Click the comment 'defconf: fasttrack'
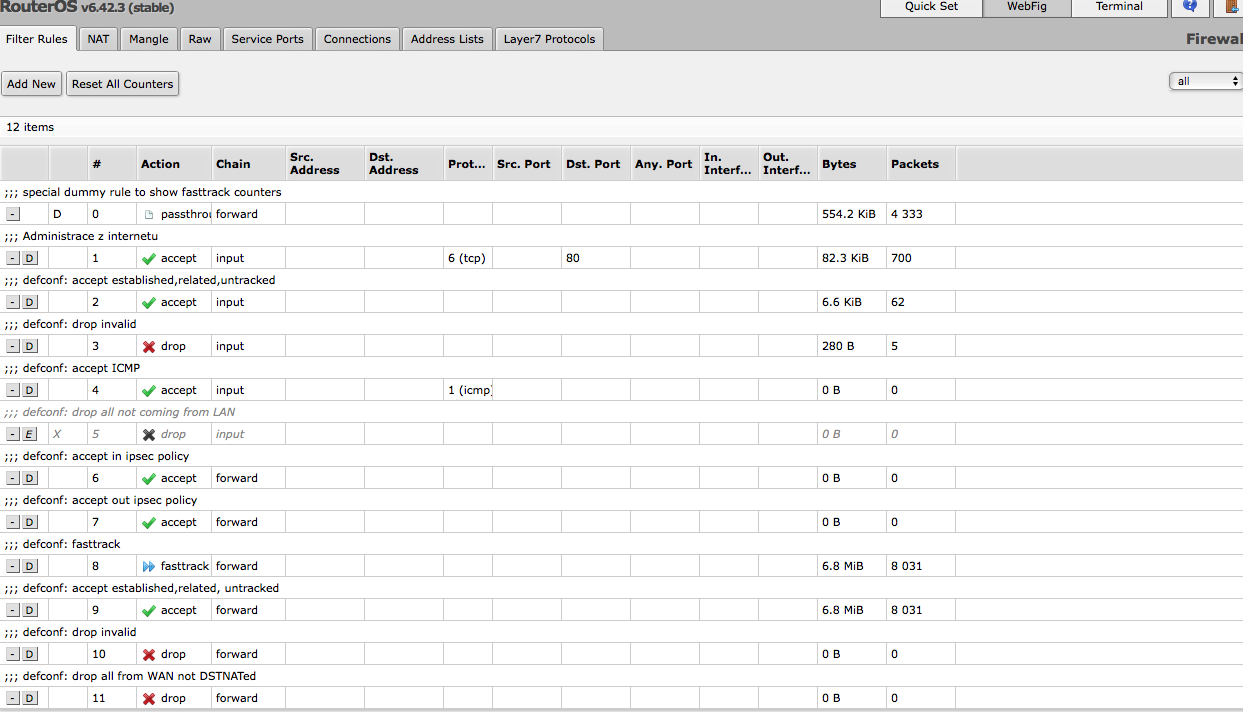Viewport: 1243px width, 712px height. 71,544
